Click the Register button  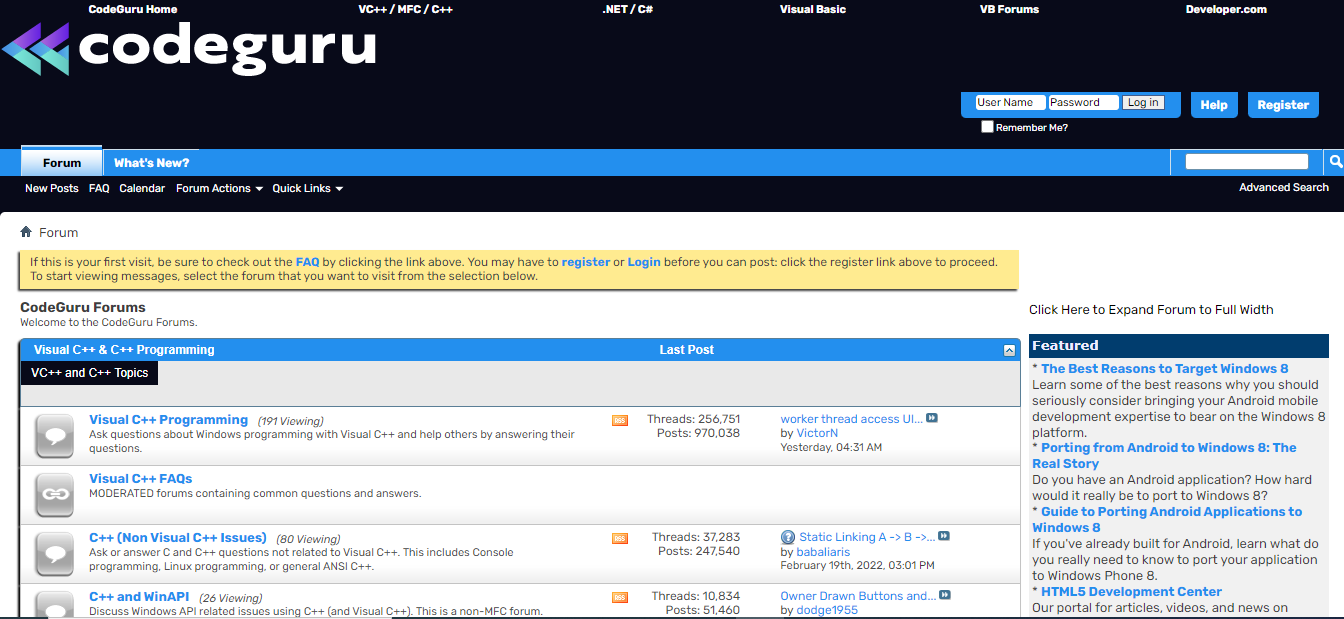1283,105
